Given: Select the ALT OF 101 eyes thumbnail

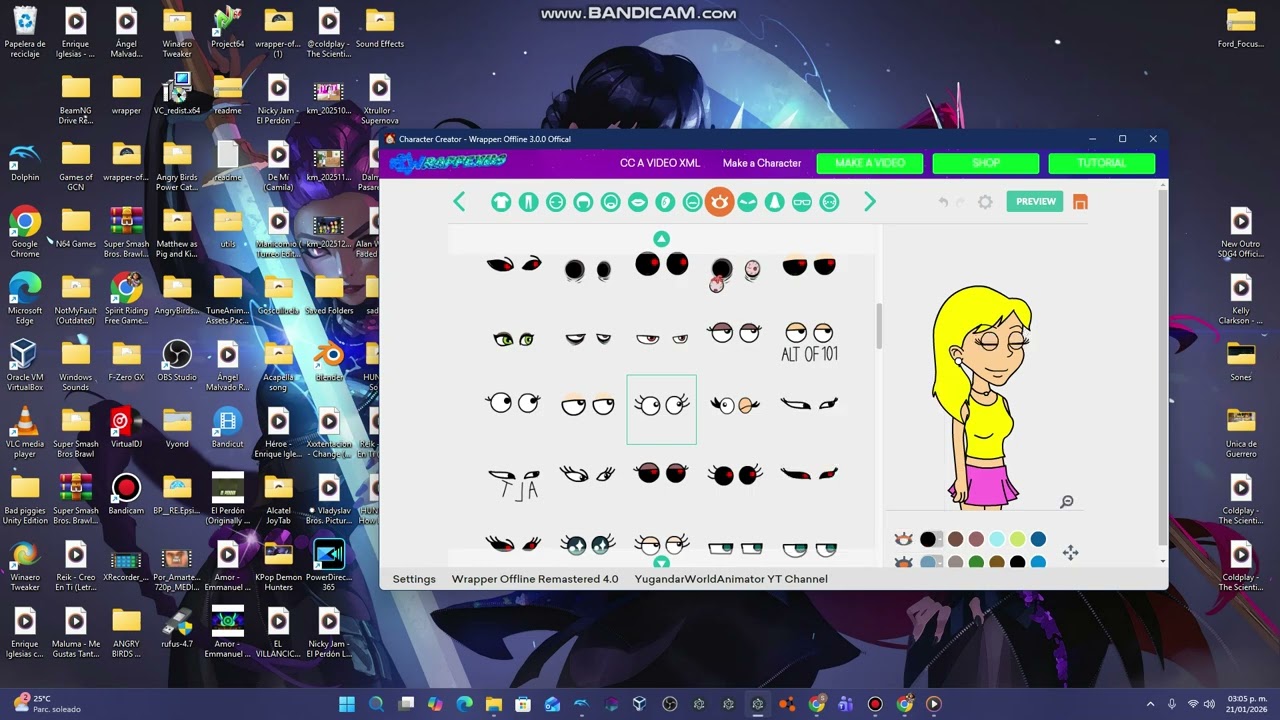Looking at the screenshot, I should [x=809, y=340].
